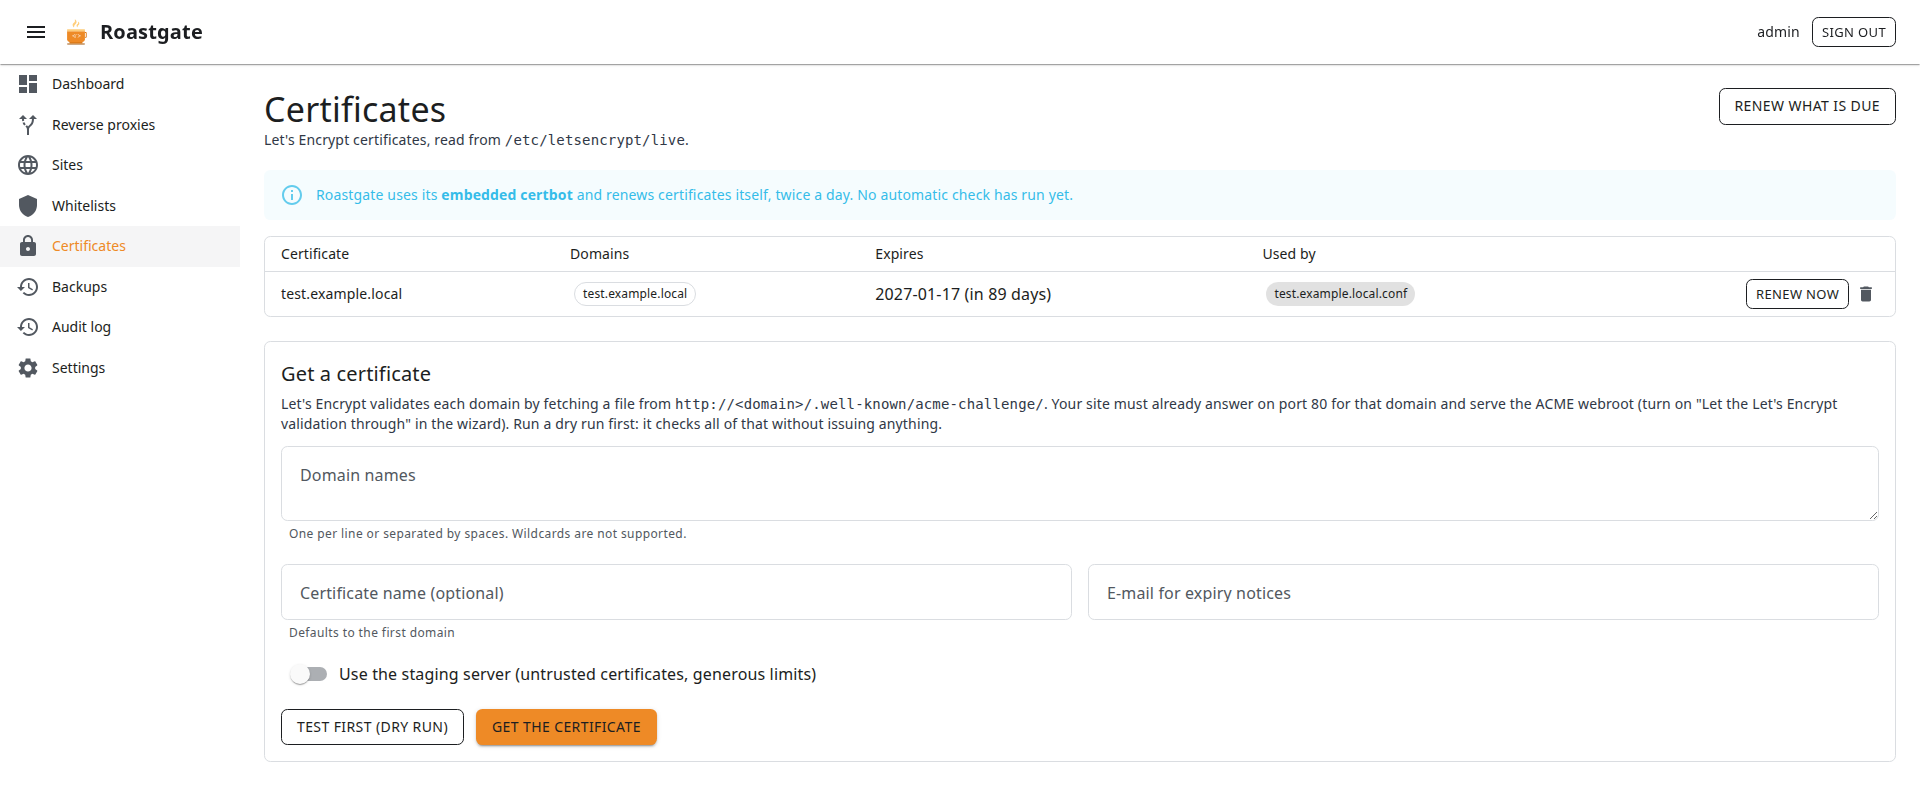
Task: Click the Roastgate title text
Action: click(151, 32)
